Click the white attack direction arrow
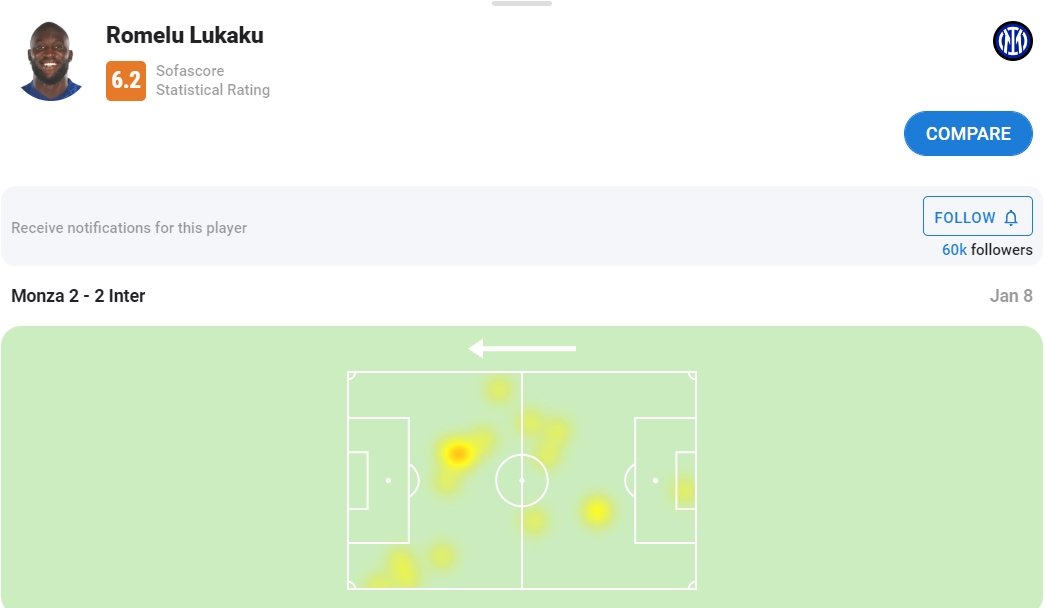Screen dimensions: 1045x608 tap(522, 348)
